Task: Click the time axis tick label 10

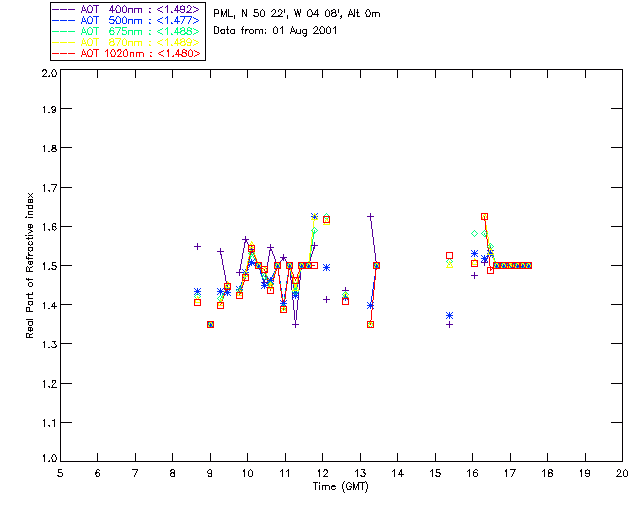Action: click(x=247, y=473)
